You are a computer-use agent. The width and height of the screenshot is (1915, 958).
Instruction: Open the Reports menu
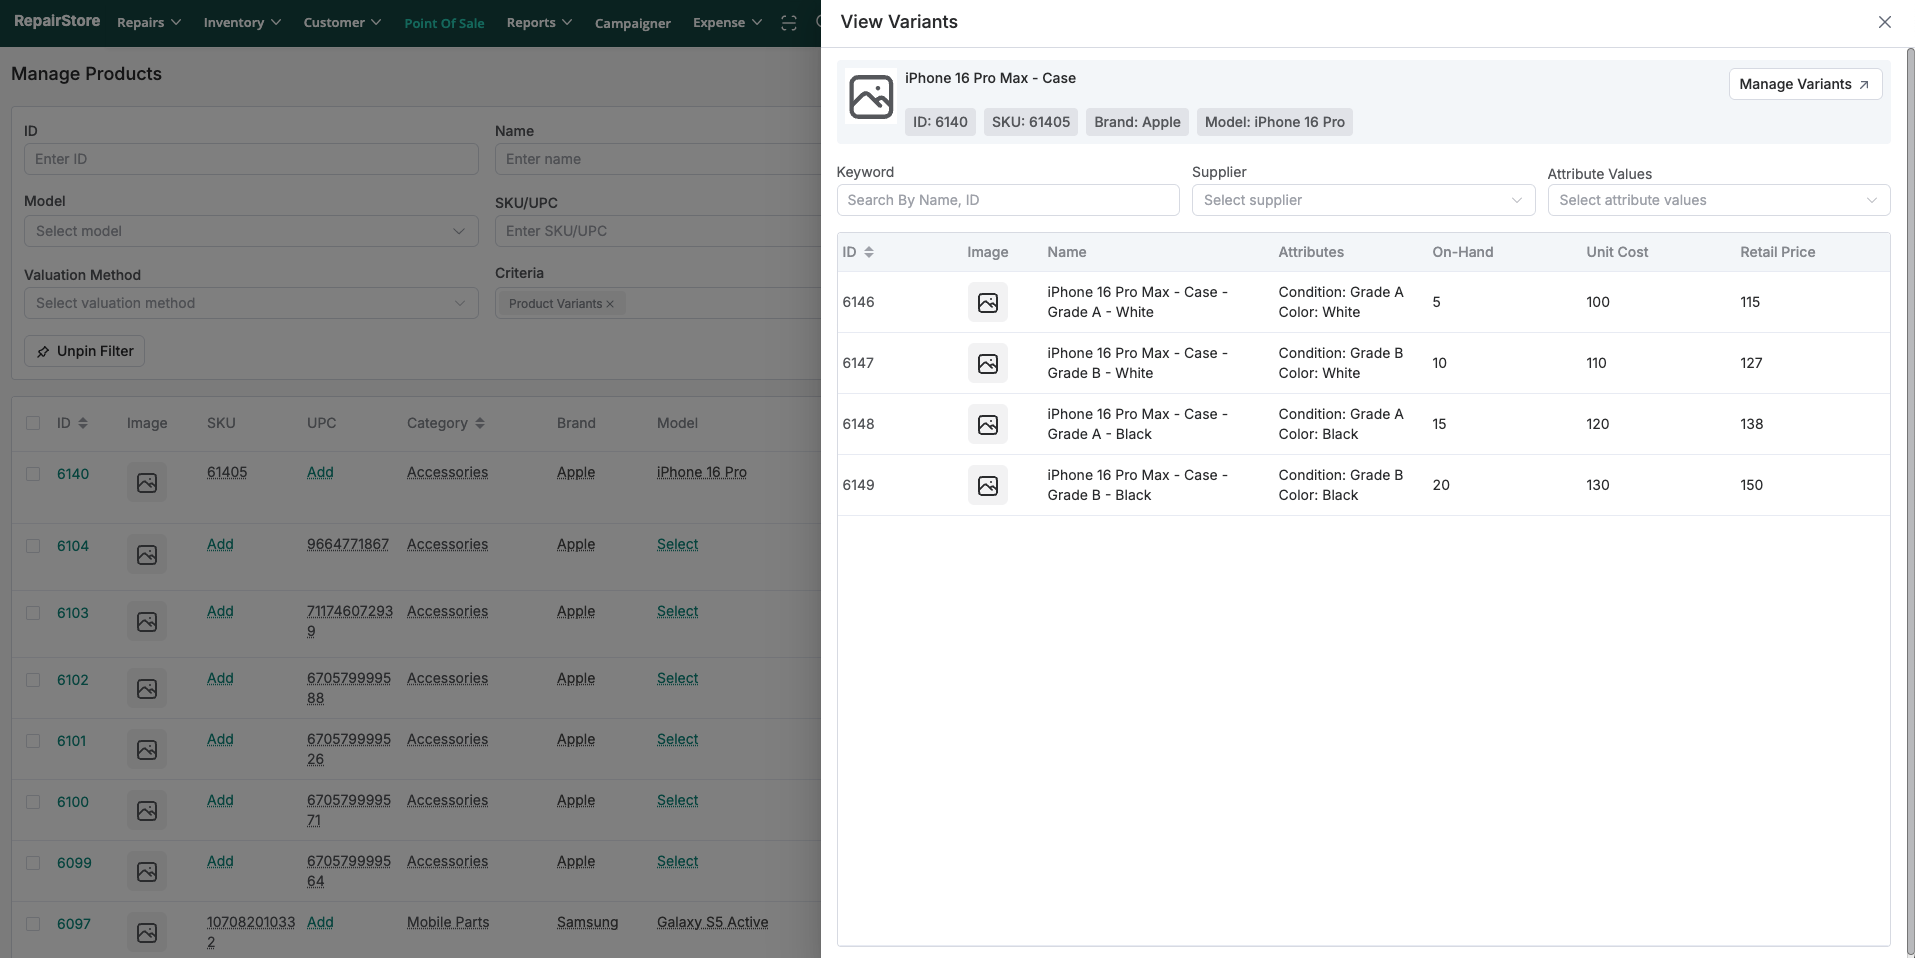pyautogui.click(x=538, y=23)
